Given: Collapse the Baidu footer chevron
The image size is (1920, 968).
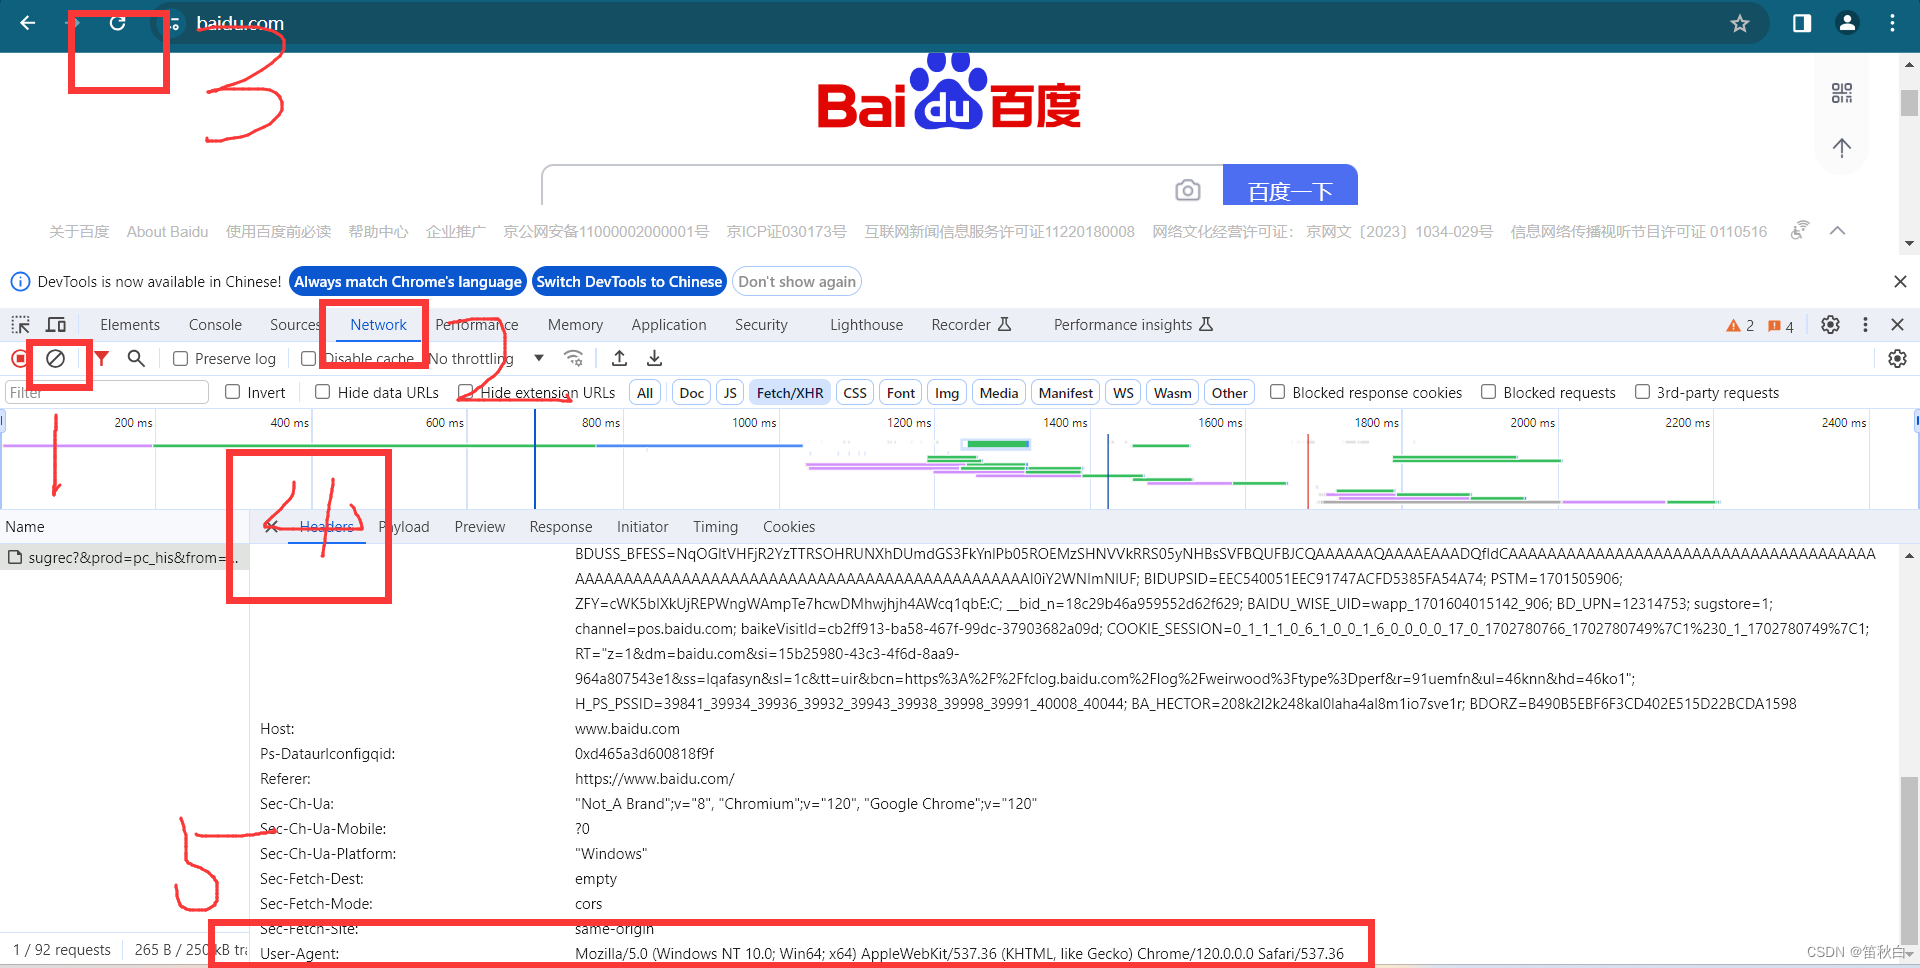Looking at the screenshot, I should (1837, 231).
